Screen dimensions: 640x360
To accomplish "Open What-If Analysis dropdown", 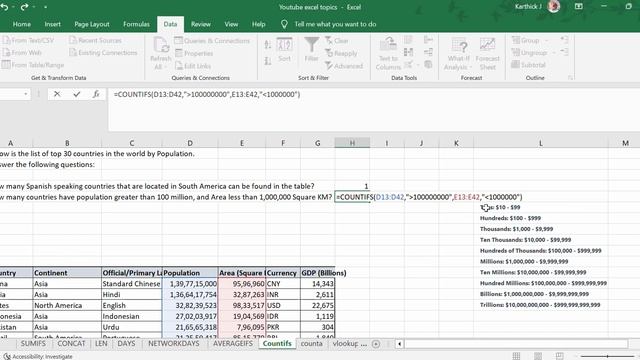I will [458, 53].
